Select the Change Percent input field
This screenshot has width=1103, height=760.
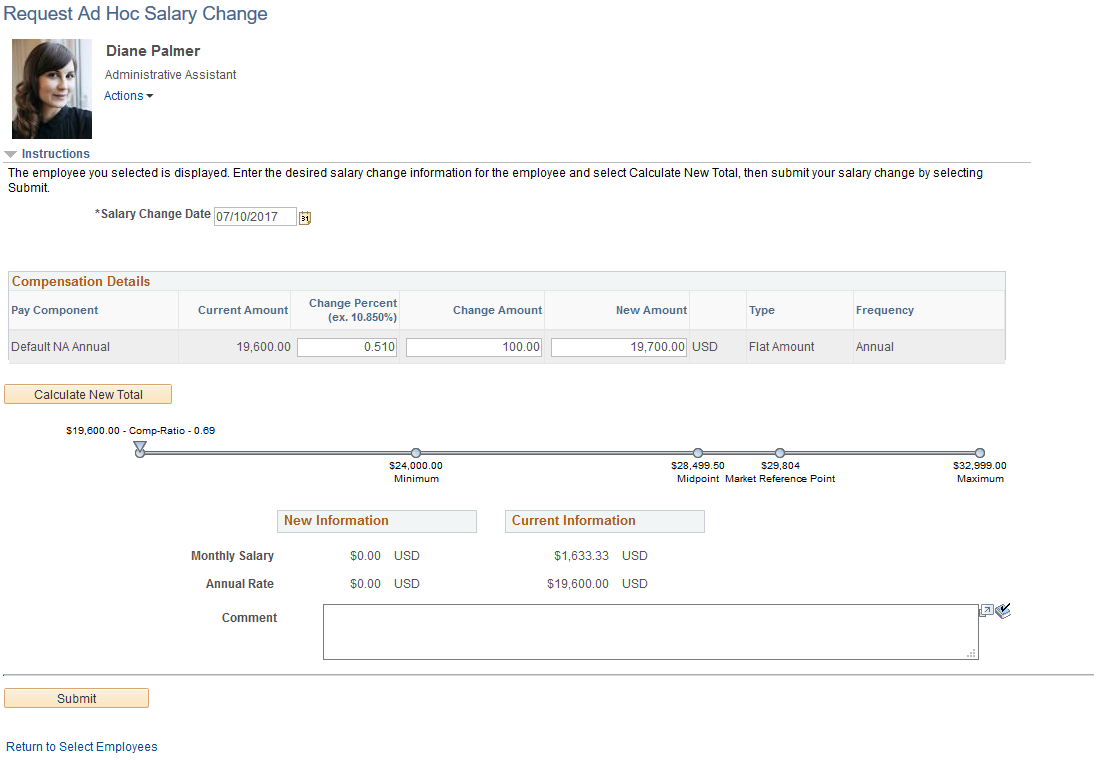tap(347, 345)
